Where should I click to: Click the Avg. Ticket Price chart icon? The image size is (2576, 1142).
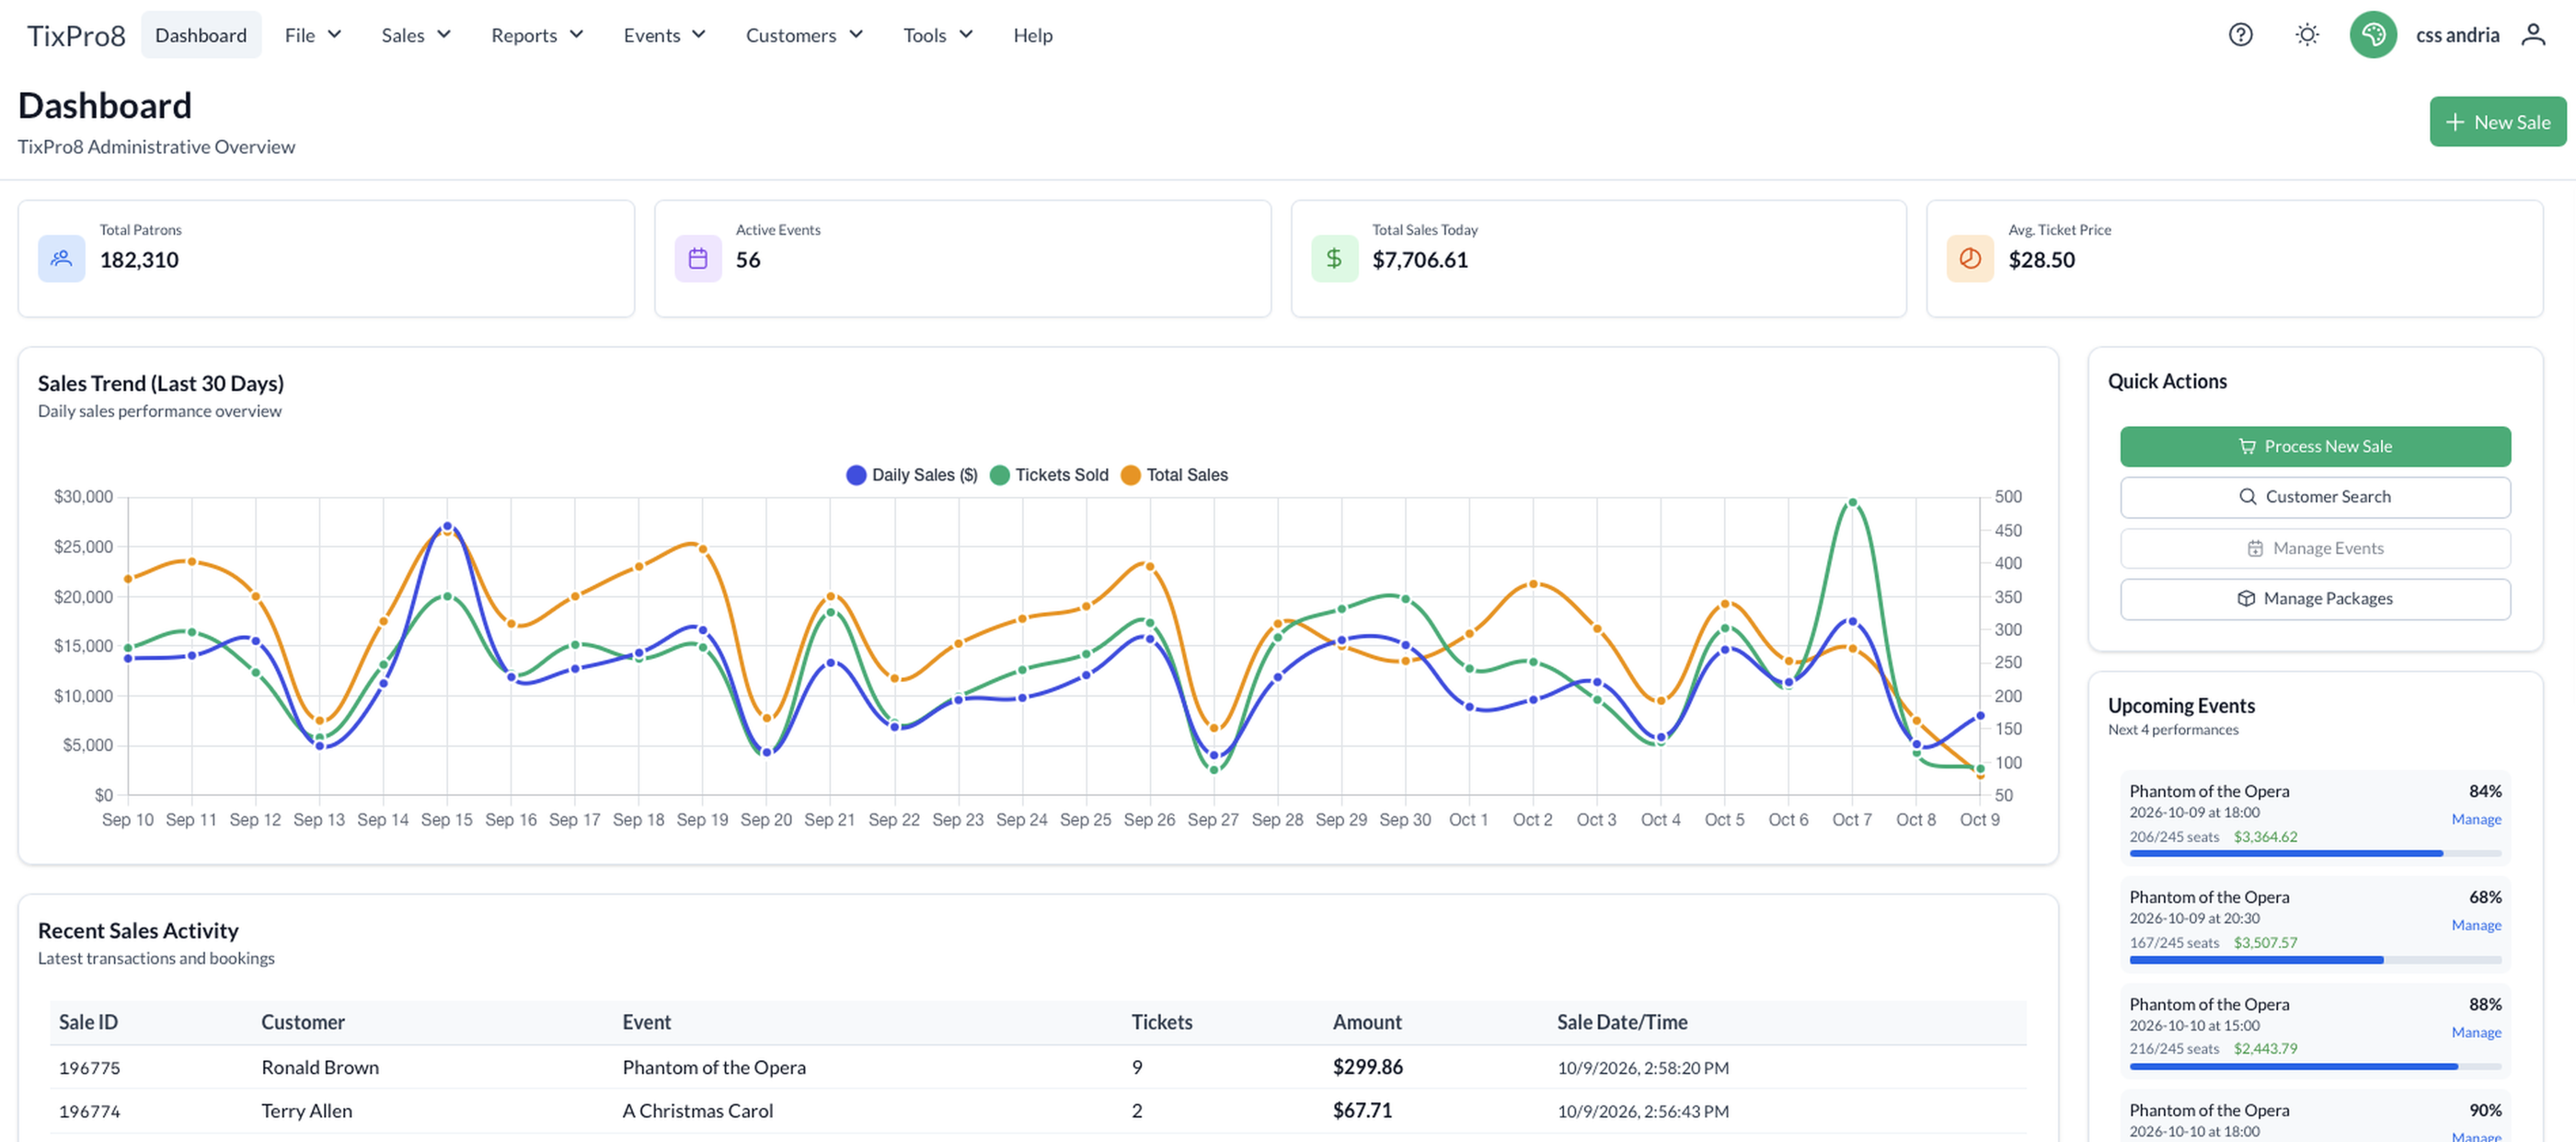click(x=1969, y=259)
